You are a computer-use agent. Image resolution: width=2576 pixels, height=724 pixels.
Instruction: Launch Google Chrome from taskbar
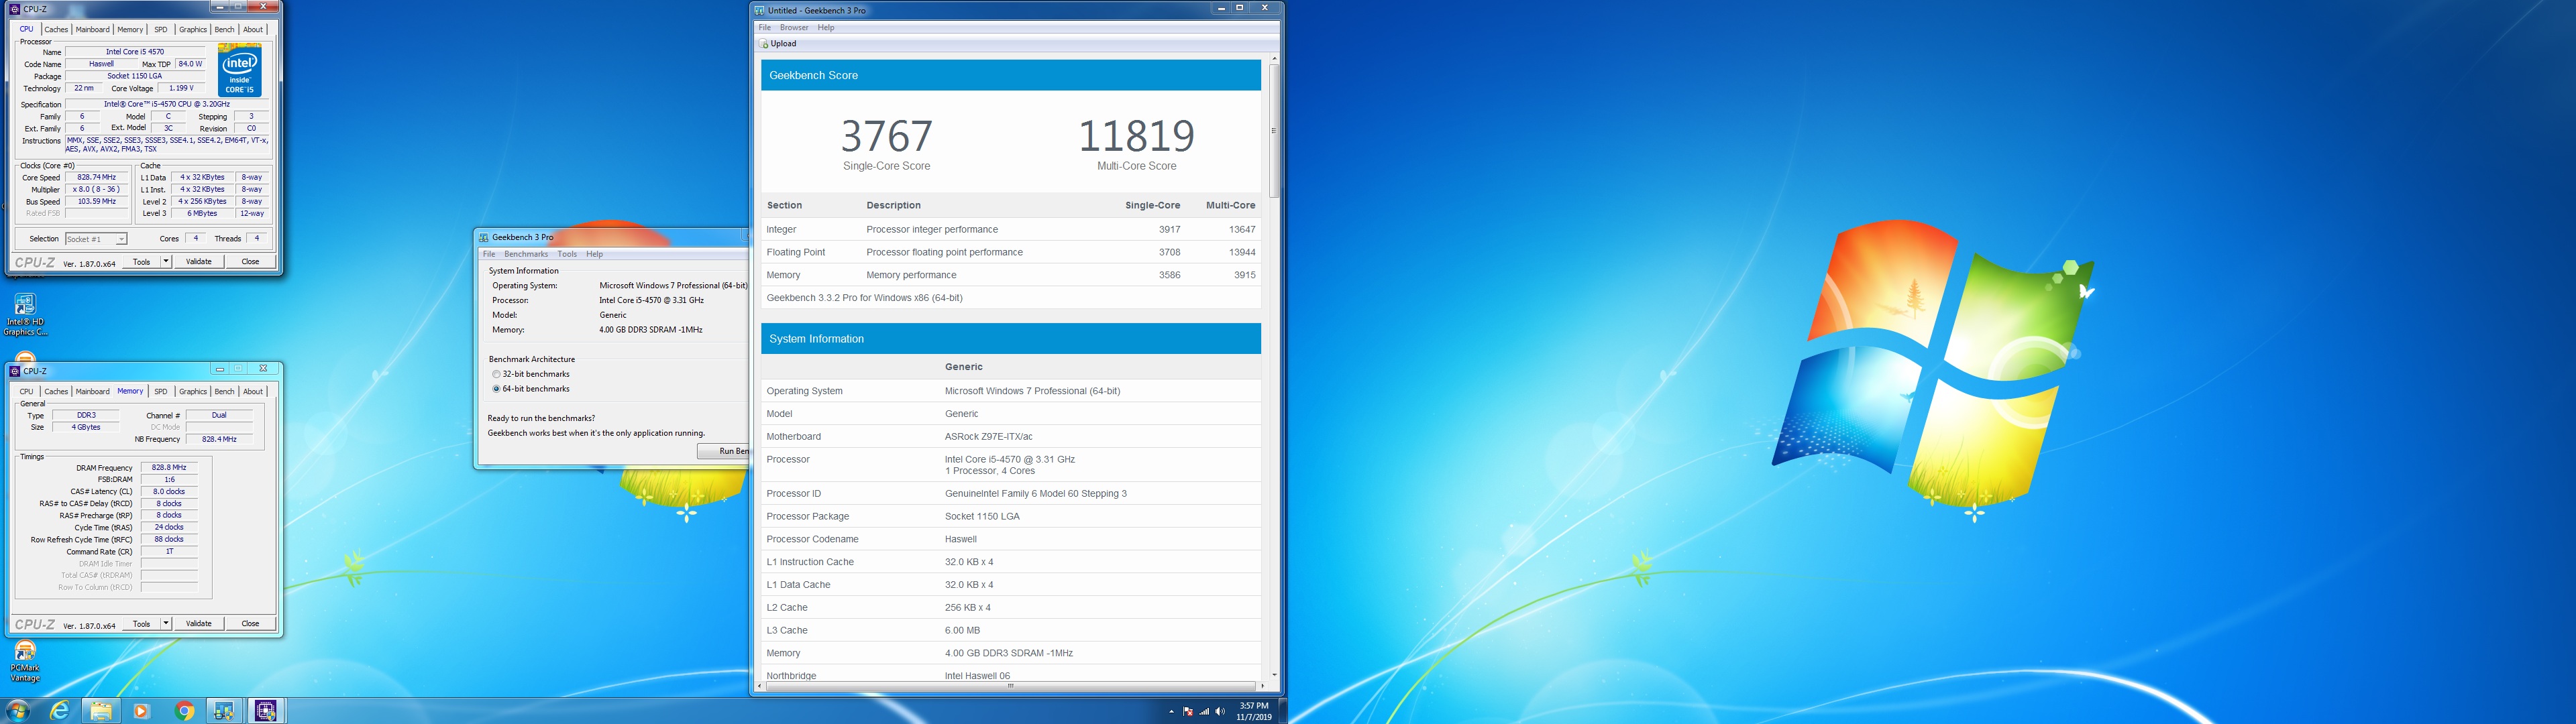(x=184, y=711)
